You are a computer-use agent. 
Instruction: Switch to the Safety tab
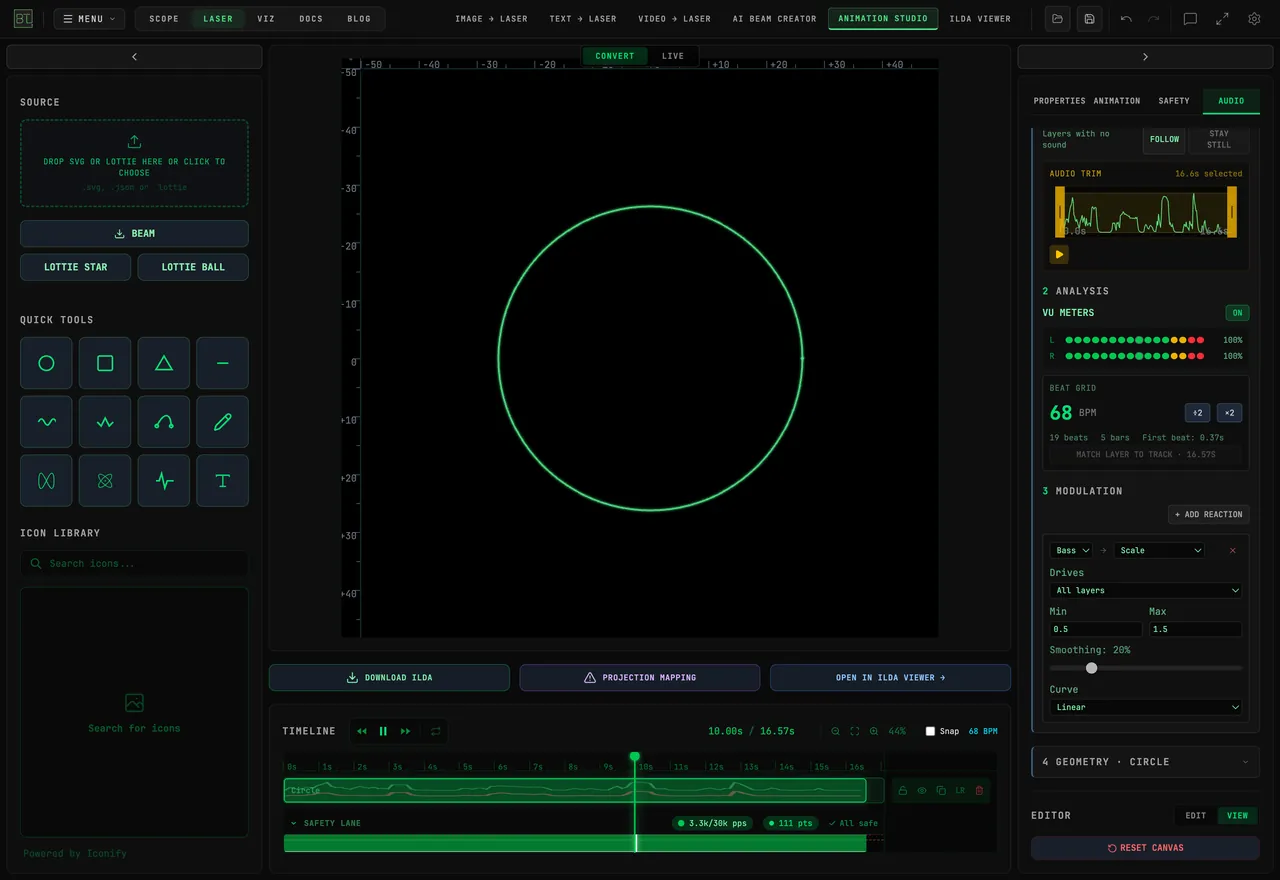coord(1174,101)
